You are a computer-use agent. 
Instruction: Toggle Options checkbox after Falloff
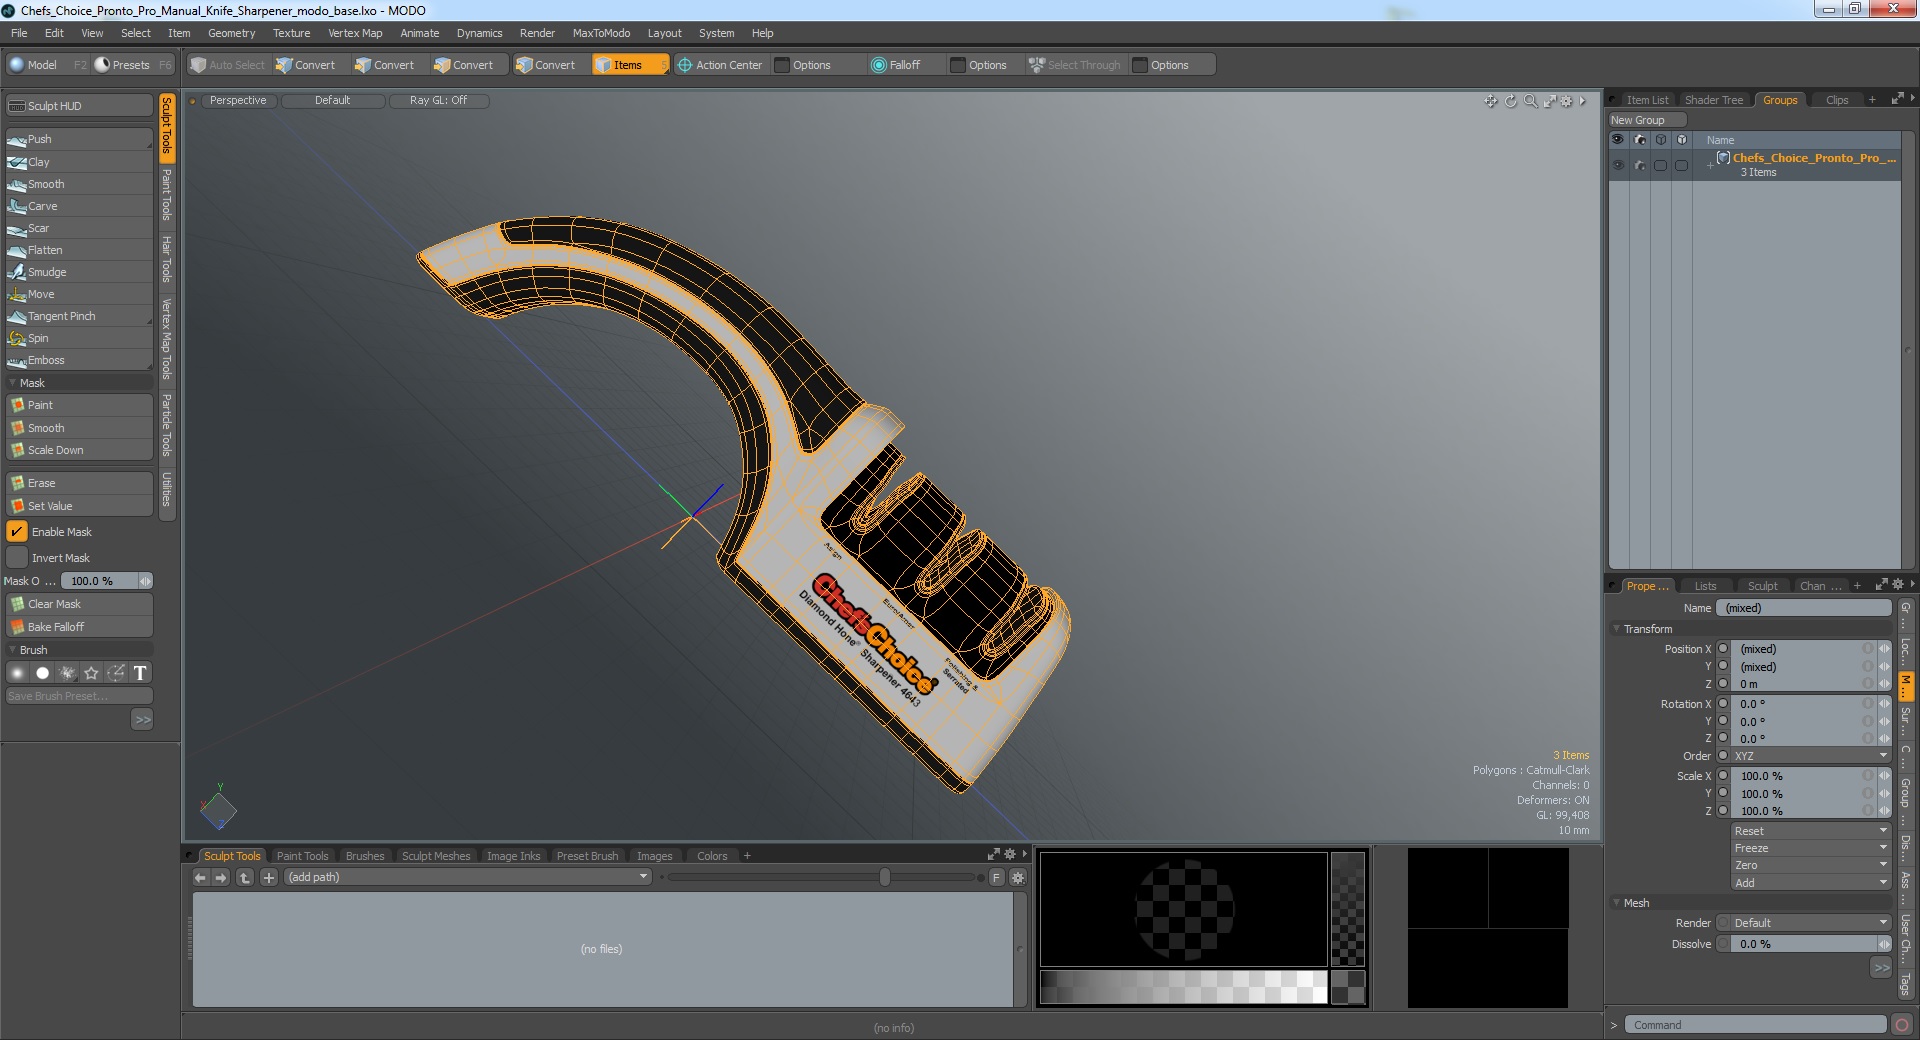pos(958,65)
